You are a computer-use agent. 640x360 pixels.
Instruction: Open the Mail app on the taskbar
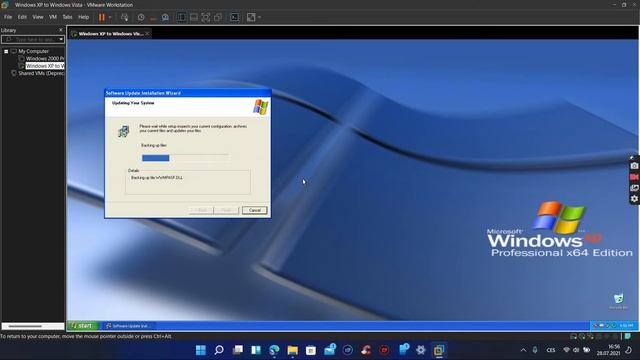click(329, 350)
